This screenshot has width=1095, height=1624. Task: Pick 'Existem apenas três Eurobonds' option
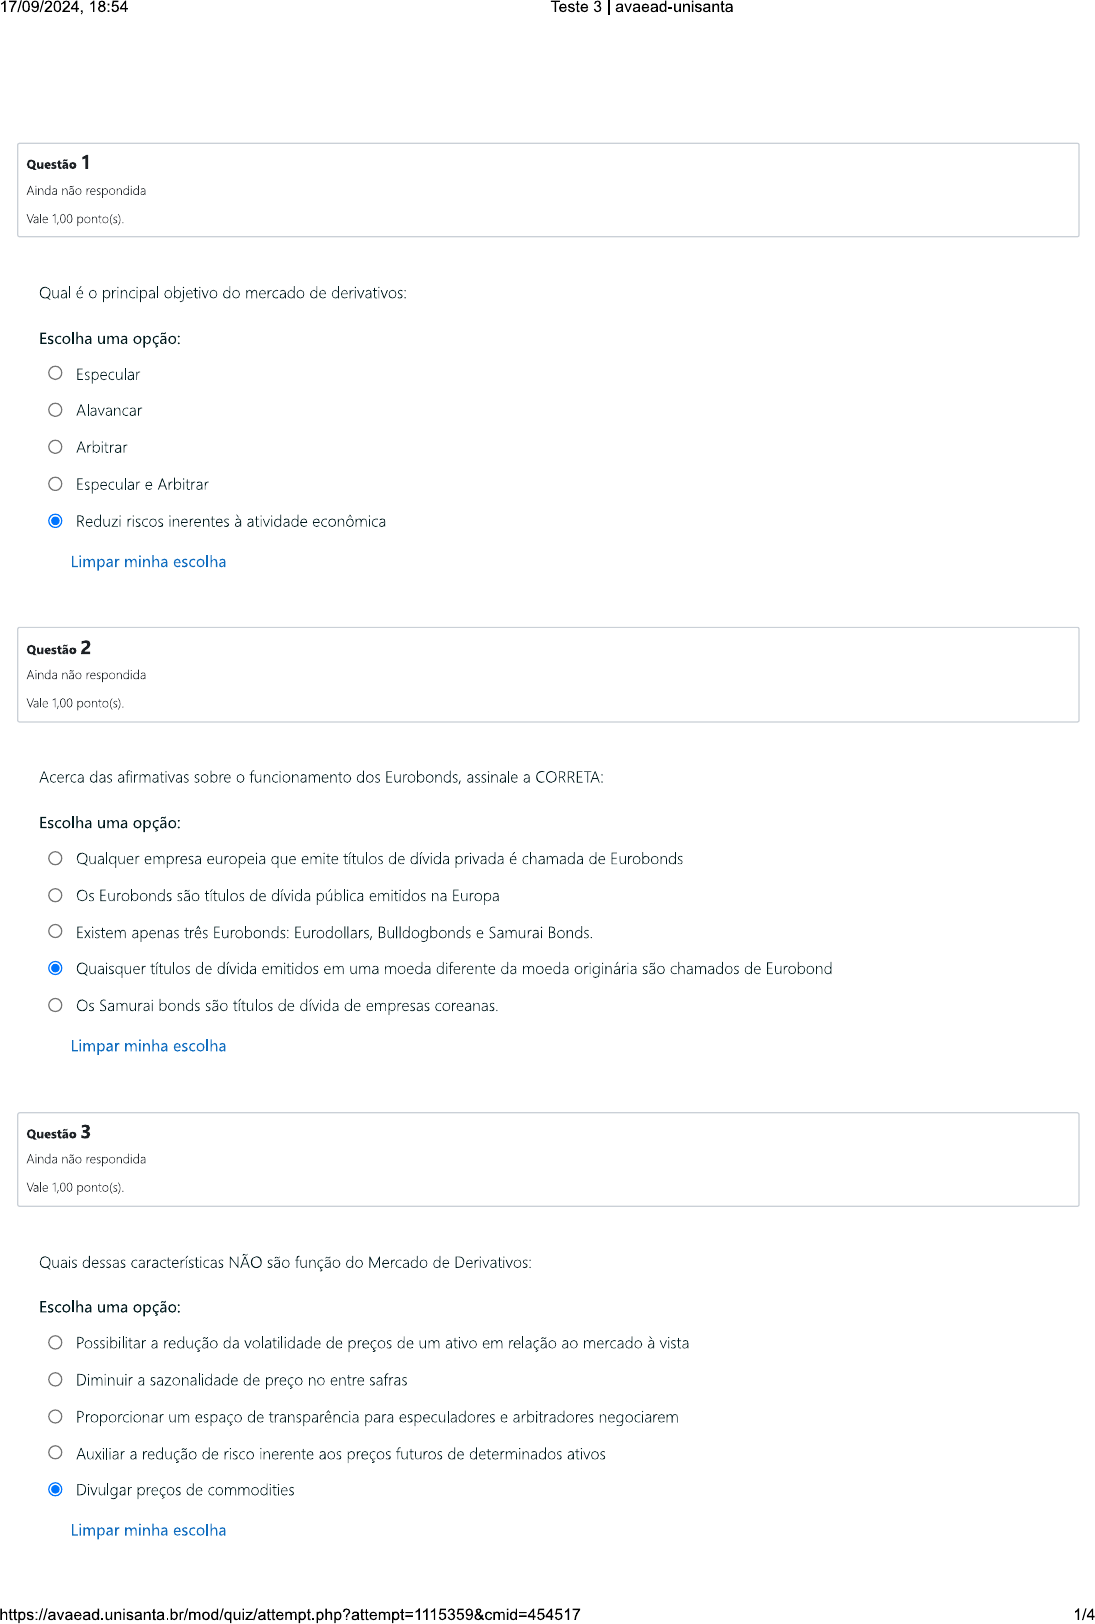[x=56, y=932]
